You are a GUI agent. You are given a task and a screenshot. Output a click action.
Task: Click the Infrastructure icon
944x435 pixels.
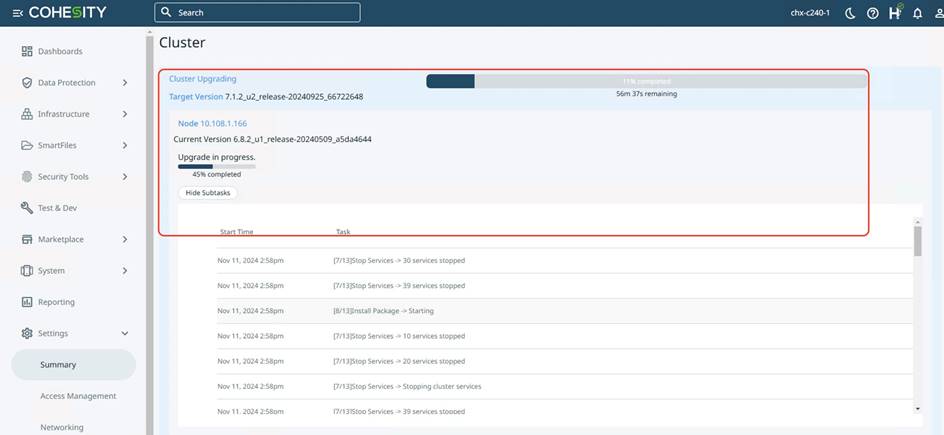click(27, 114)
